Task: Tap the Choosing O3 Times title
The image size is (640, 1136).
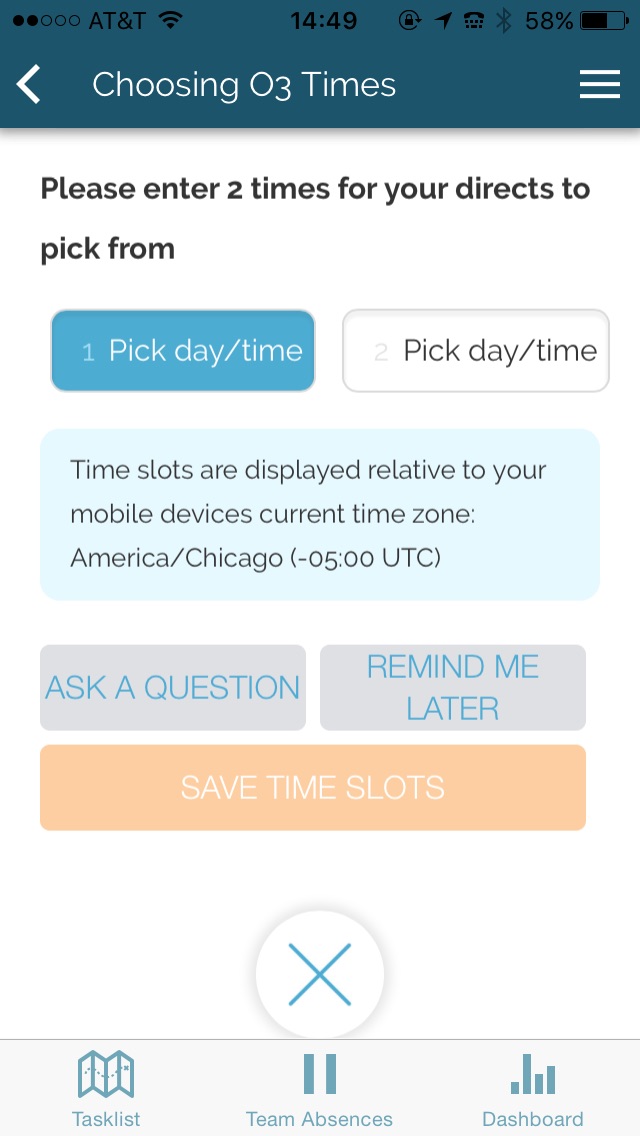Action: click(x=244, y=85)
